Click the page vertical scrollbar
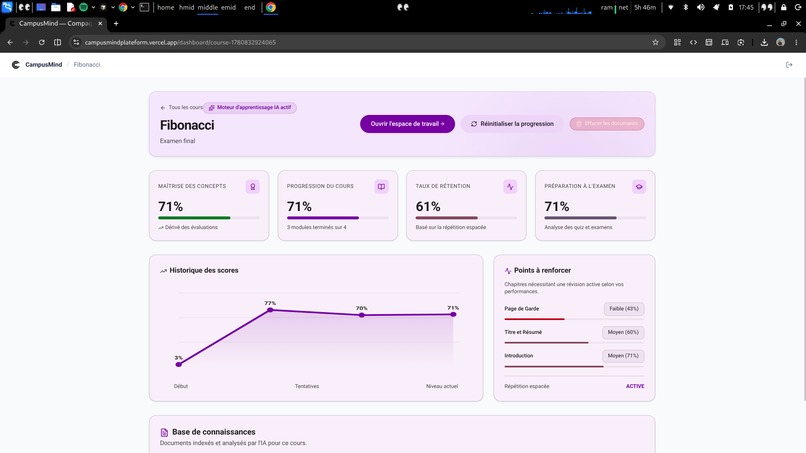The image size is (806, 453). point(804,239)
